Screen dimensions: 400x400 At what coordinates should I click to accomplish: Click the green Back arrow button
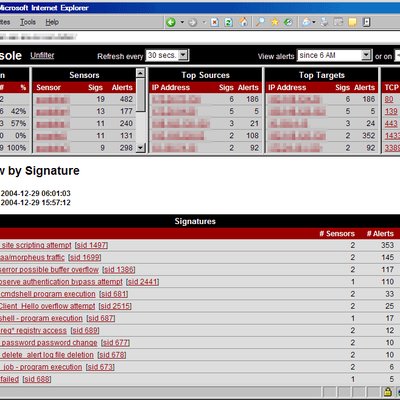171,22
